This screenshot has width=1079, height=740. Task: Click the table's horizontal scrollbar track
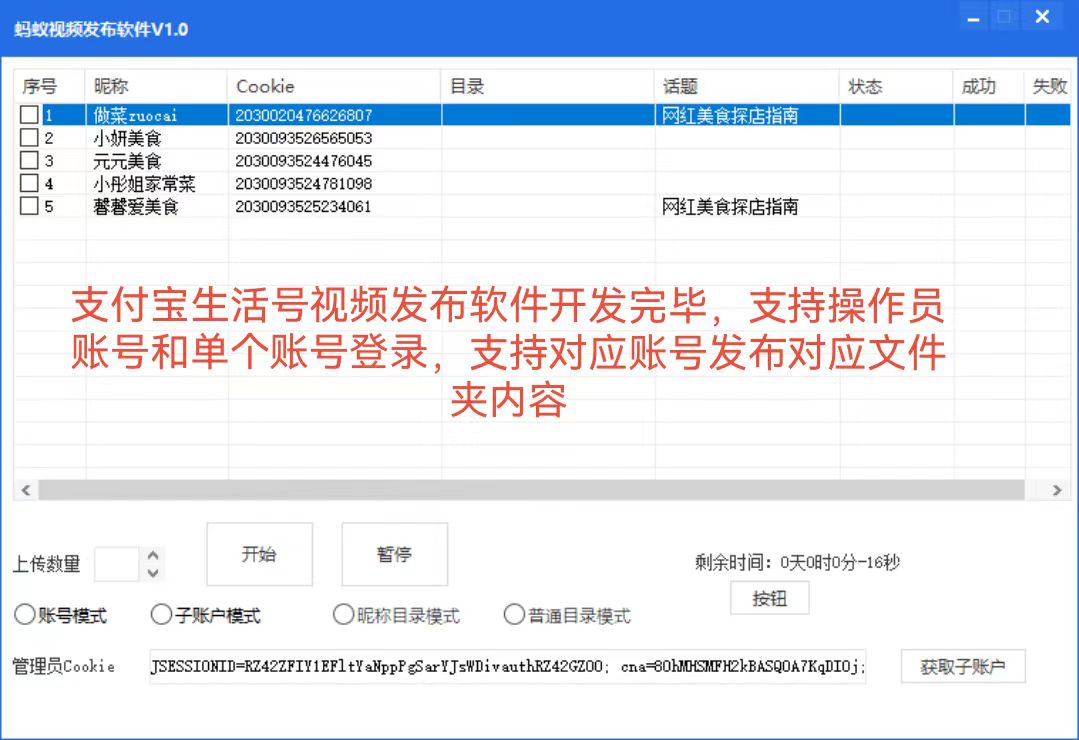click(x=531, y=490)
